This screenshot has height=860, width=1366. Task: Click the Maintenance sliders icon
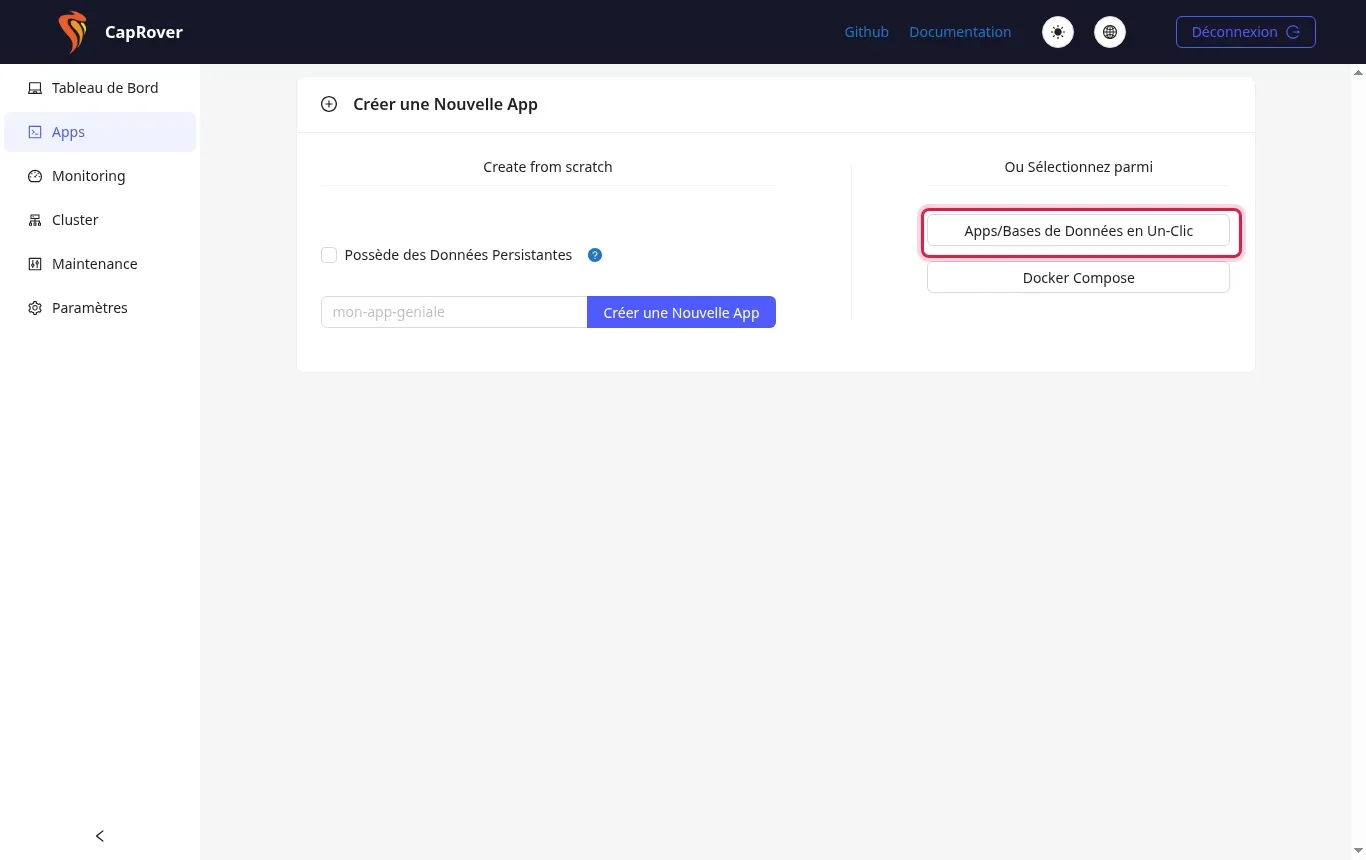pyautogui.click(x=35, y=264)
